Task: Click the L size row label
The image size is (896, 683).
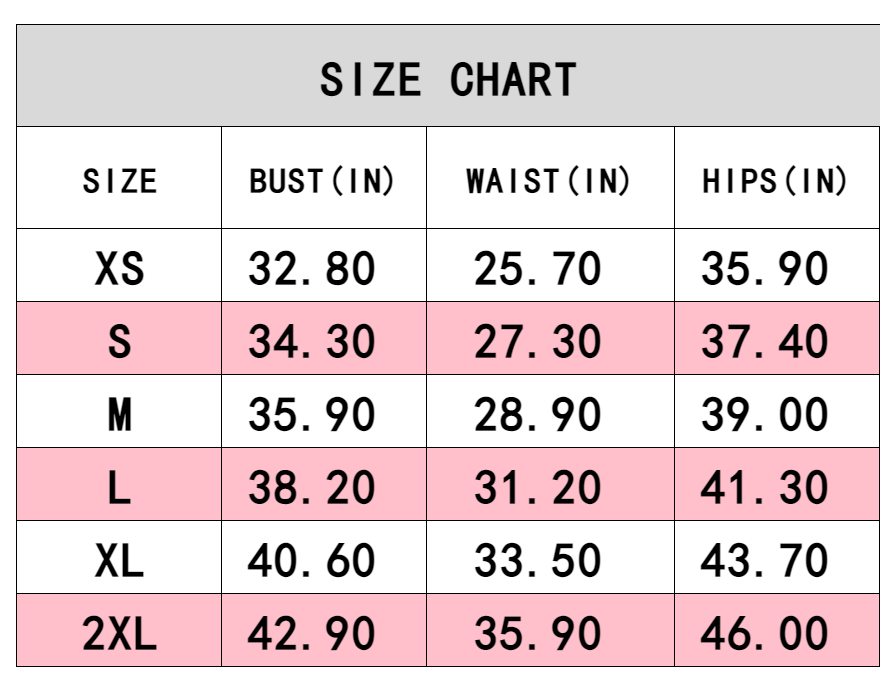Action: pos(120,487)
